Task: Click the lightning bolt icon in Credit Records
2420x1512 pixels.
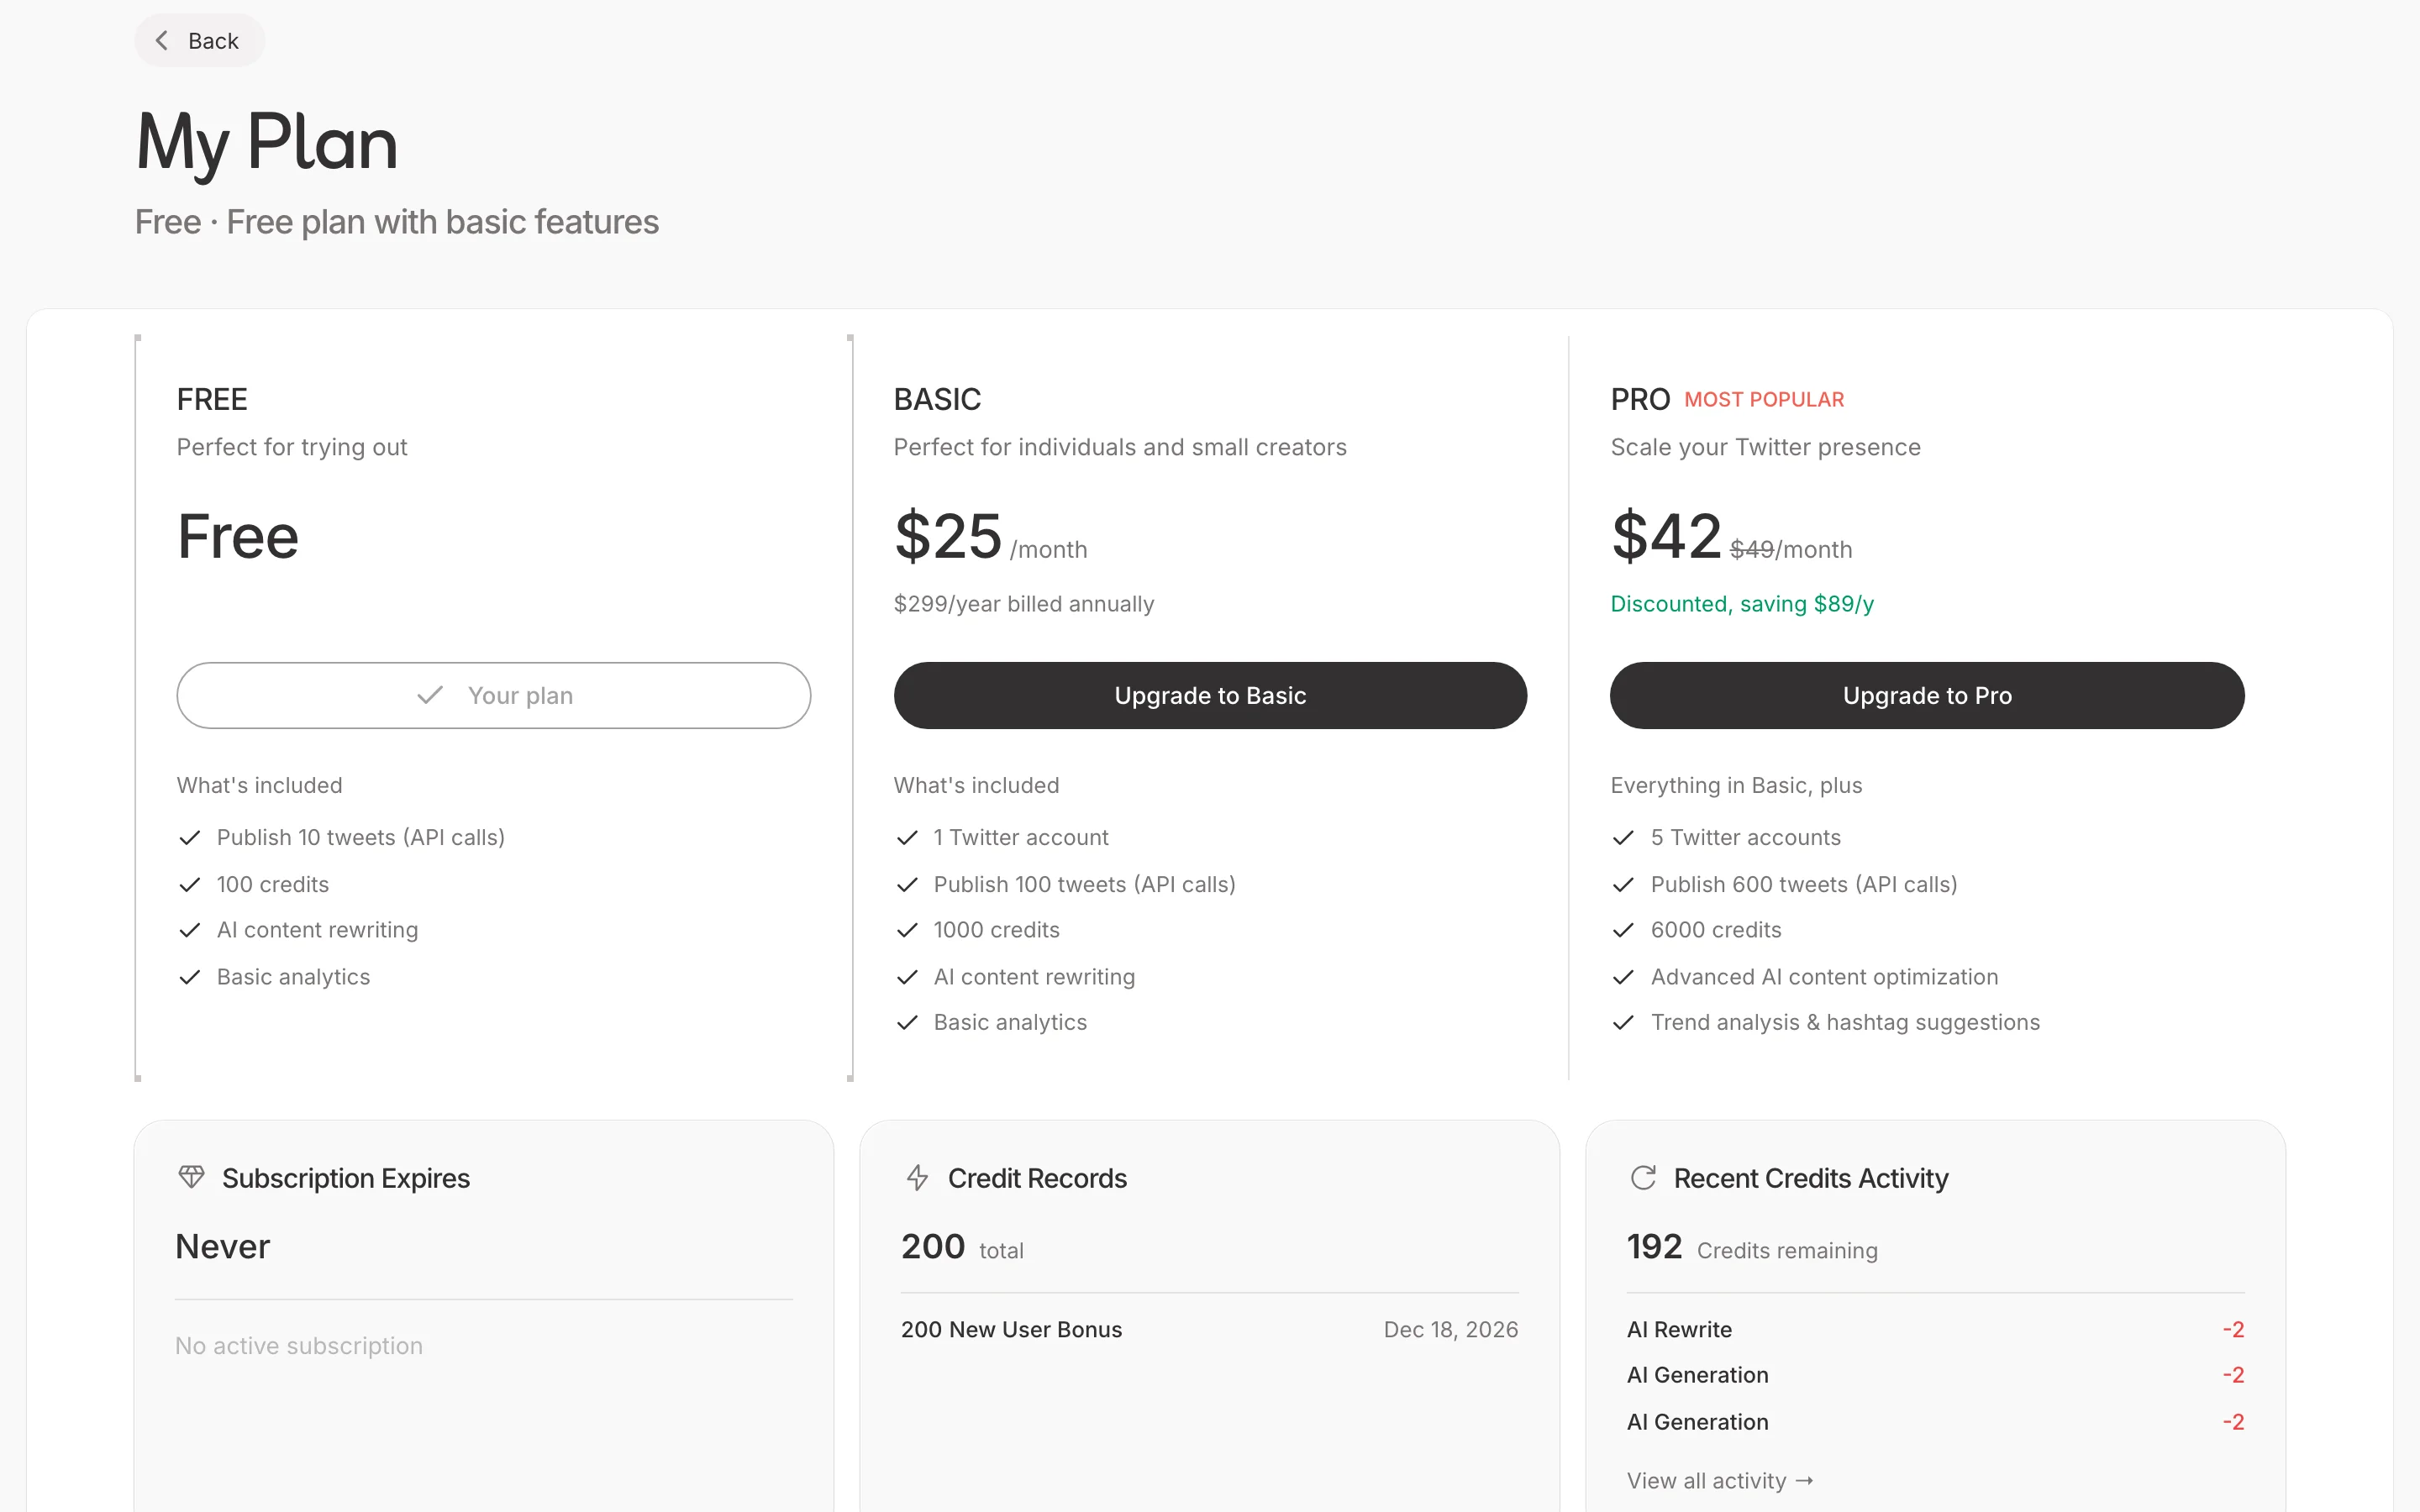Action: 916,1178
